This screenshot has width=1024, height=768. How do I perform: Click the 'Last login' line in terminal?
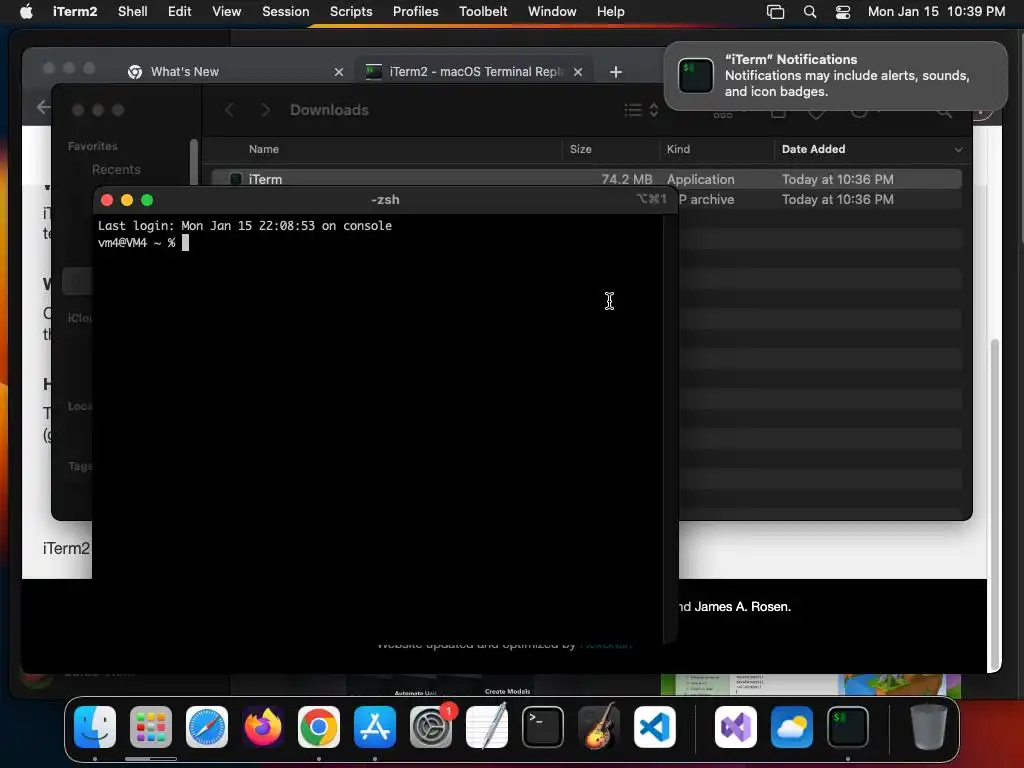click(x=245, y=226)
